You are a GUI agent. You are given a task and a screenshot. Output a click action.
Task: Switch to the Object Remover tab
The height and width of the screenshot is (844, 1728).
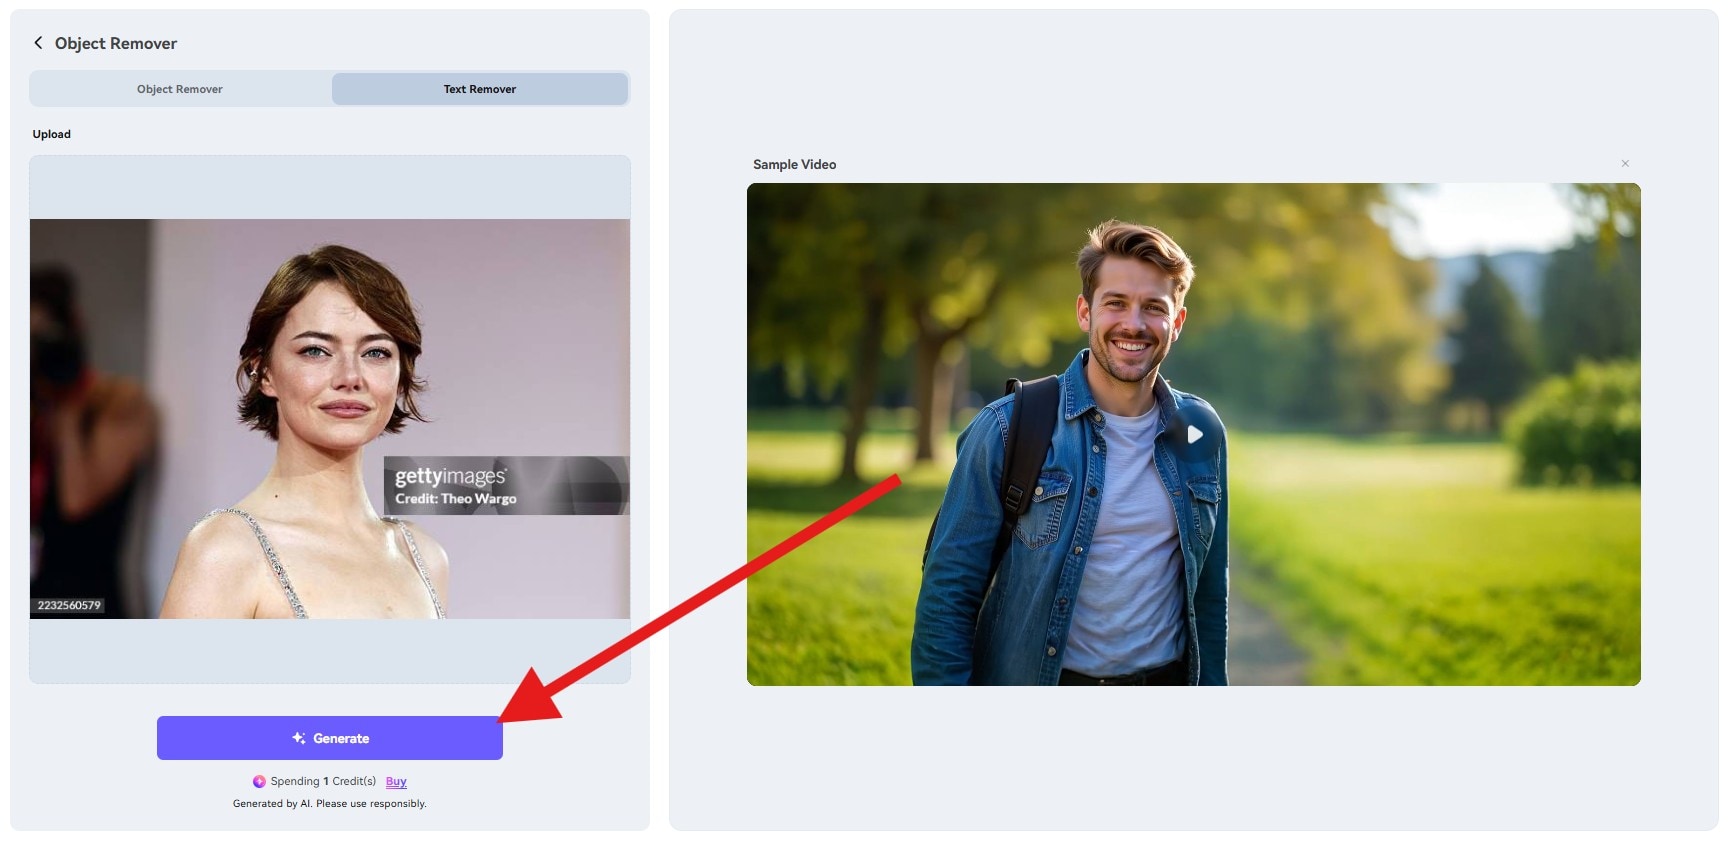tap(180, 89)
